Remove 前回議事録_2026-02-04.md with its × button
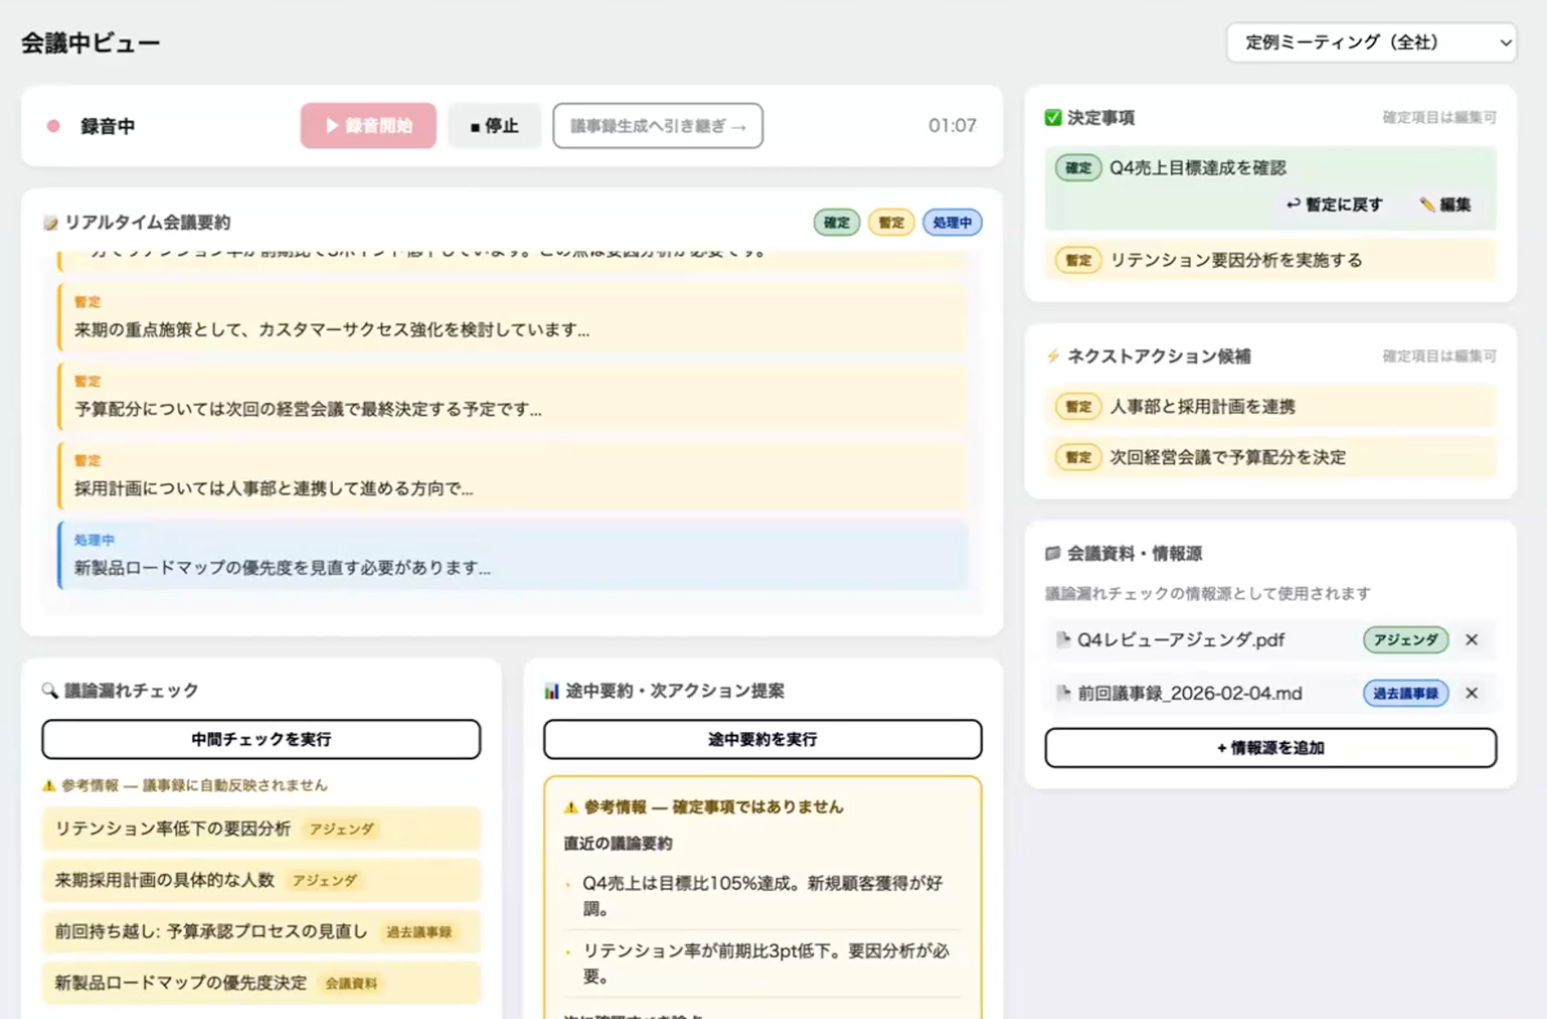This screenshot has height=1019, width=1547. 1471,693
